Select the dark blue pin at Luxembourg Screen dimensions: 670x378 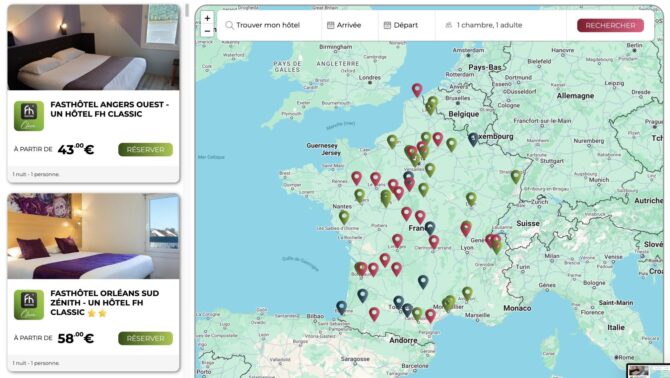tap(473, 139)
